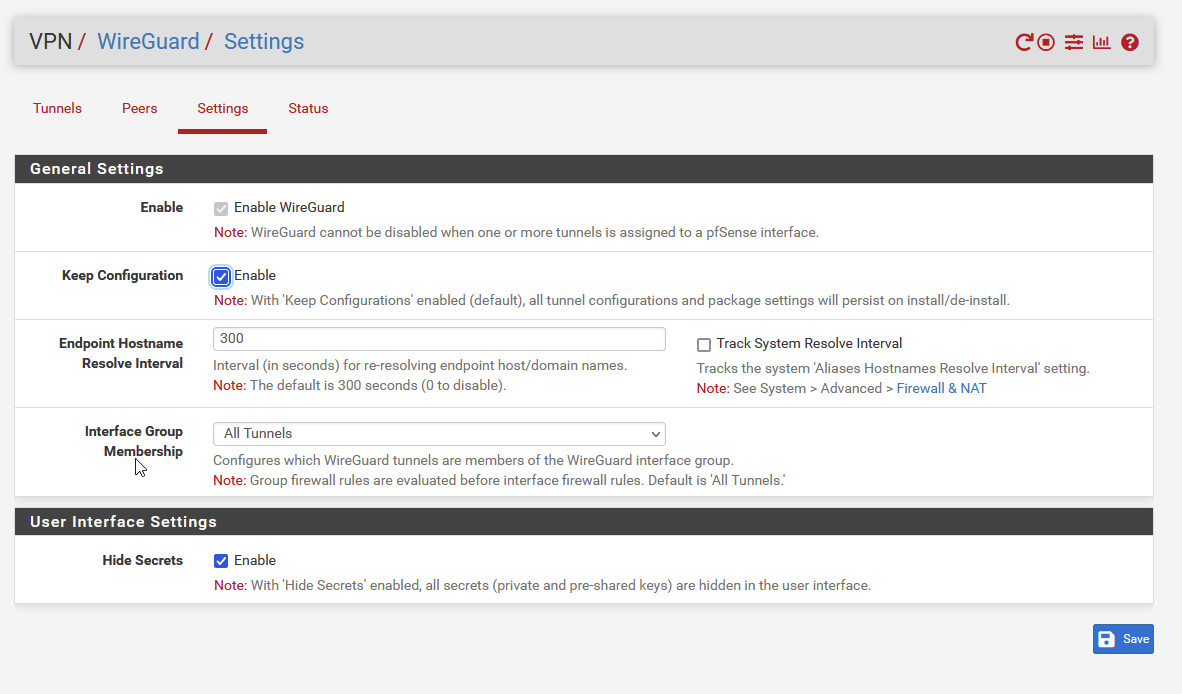Open the Peers tab
The height and width of the screenshot is (694, 1182).
click(x=139, y=108)
